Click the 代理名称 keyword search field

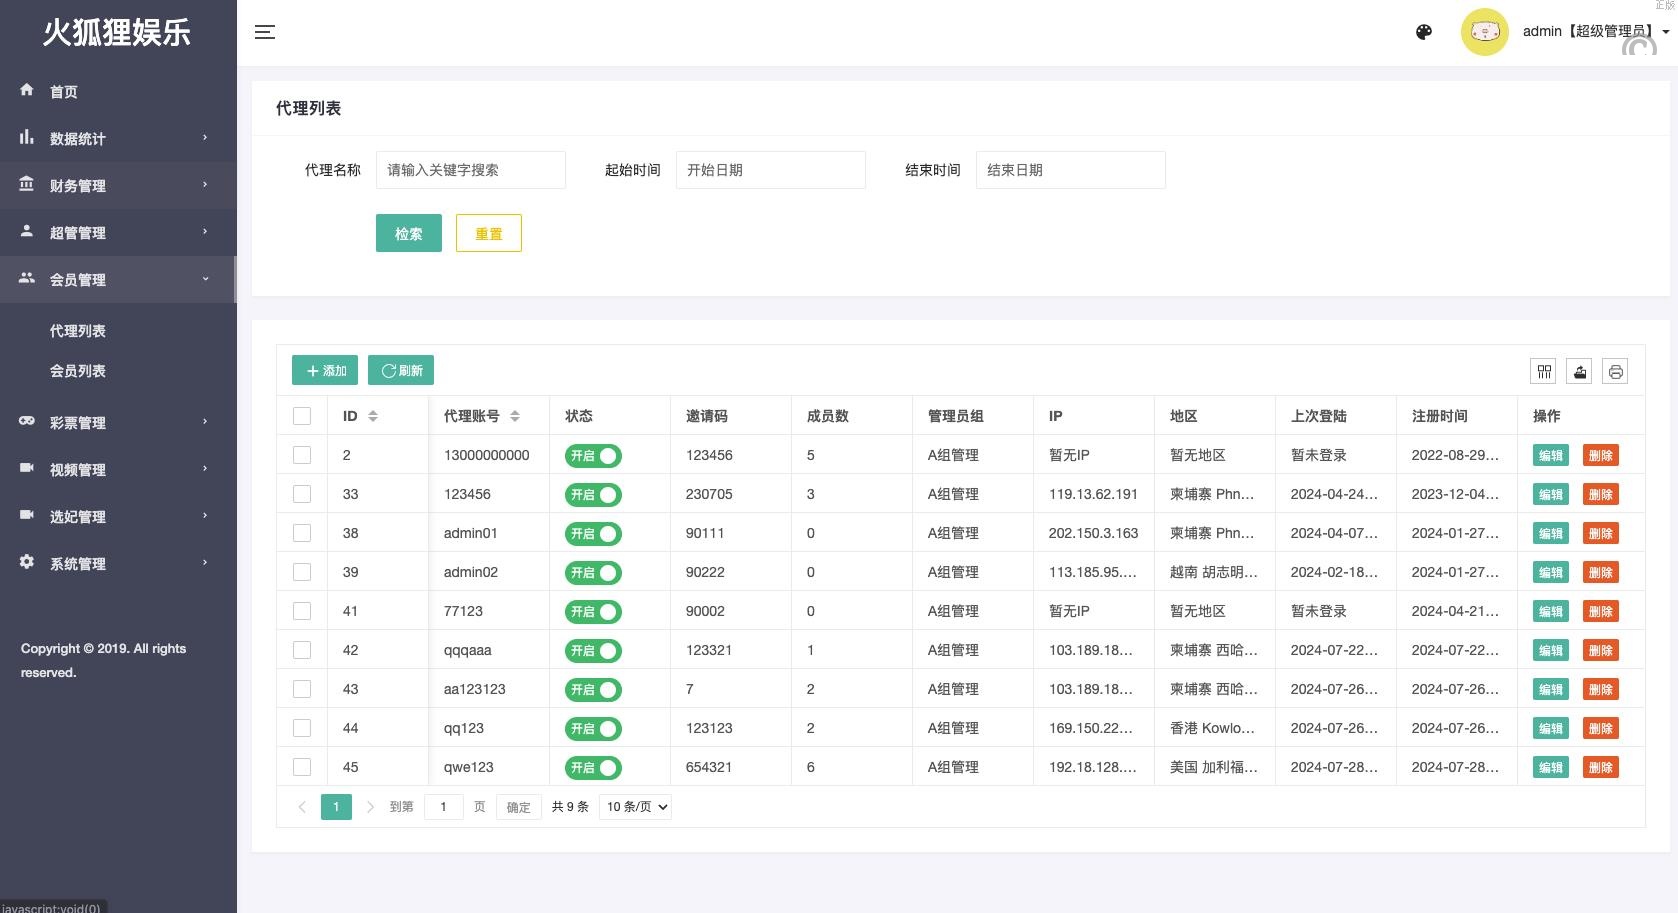click(470, 170)
